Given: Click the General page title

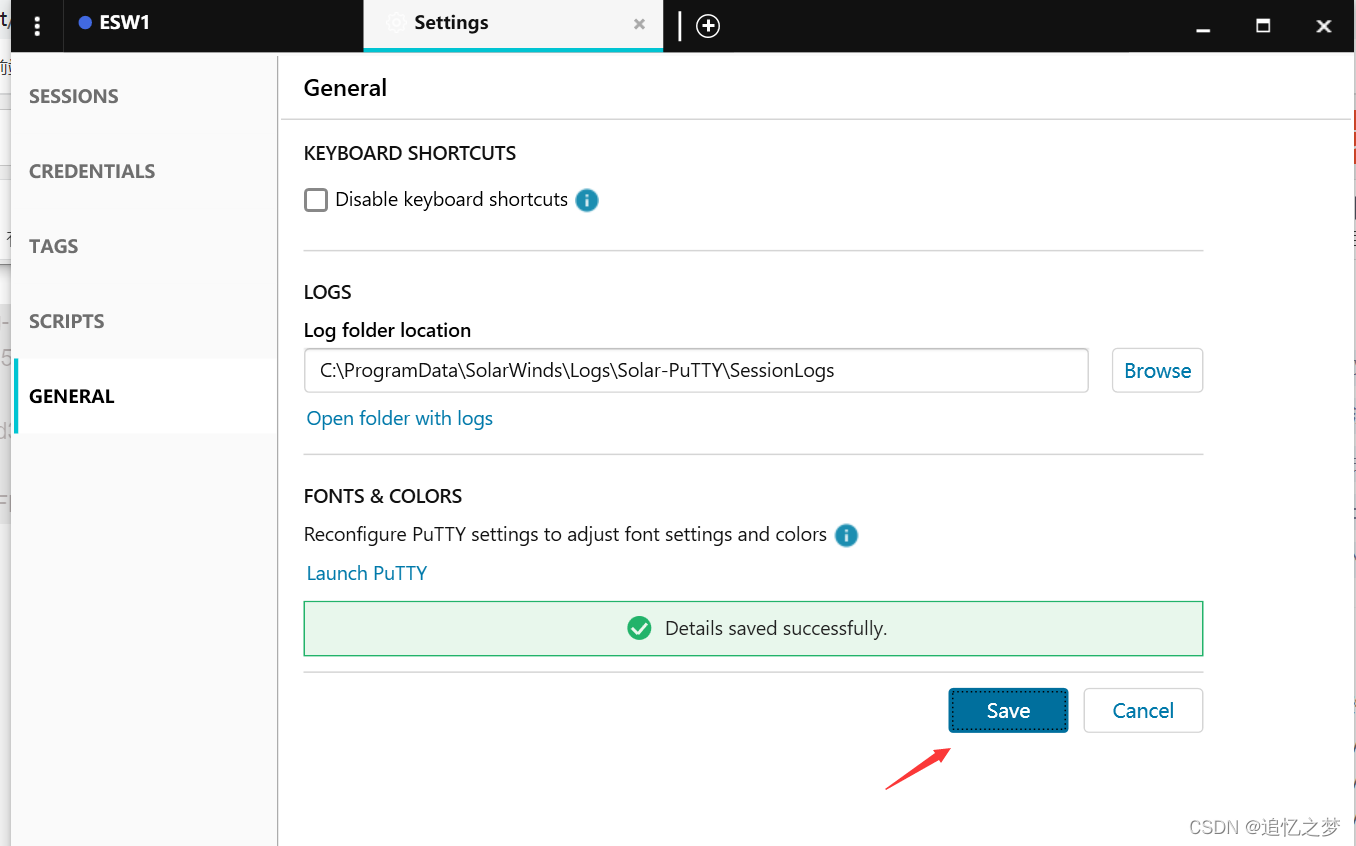Looking at the screenshot, I should click(345, 88).
